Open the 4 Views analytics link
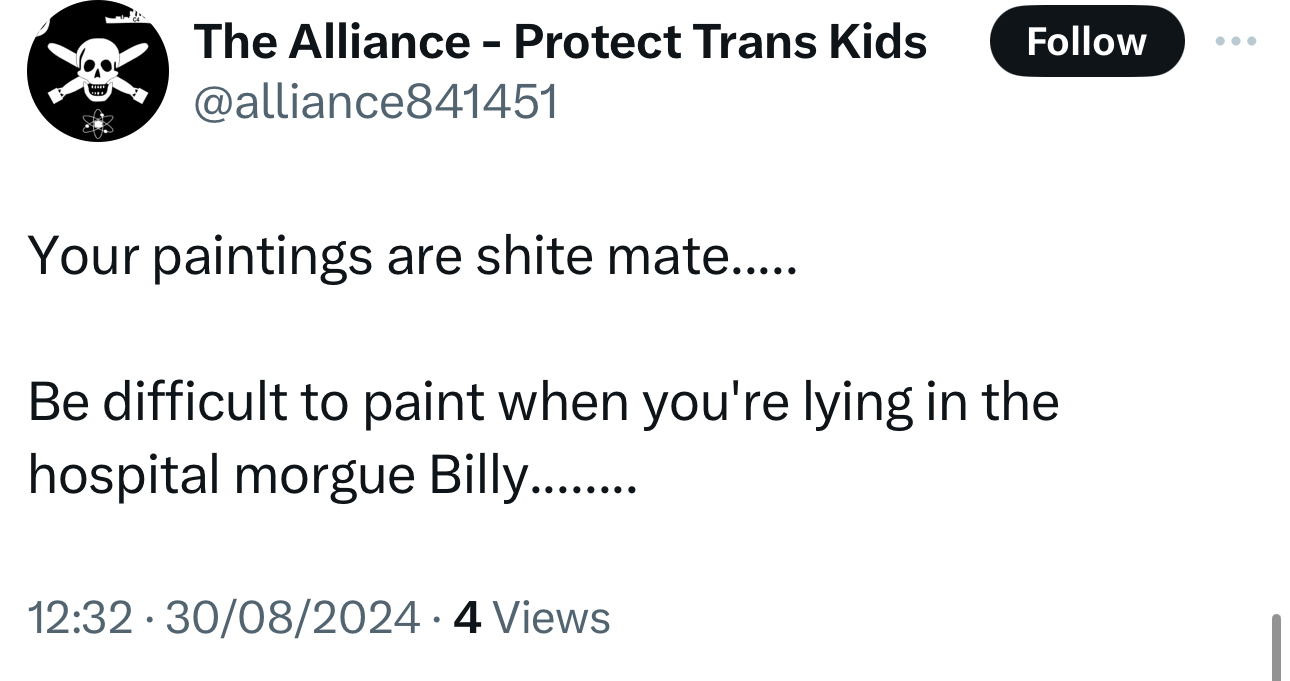Screen dimensions: 1290x681 531,617
